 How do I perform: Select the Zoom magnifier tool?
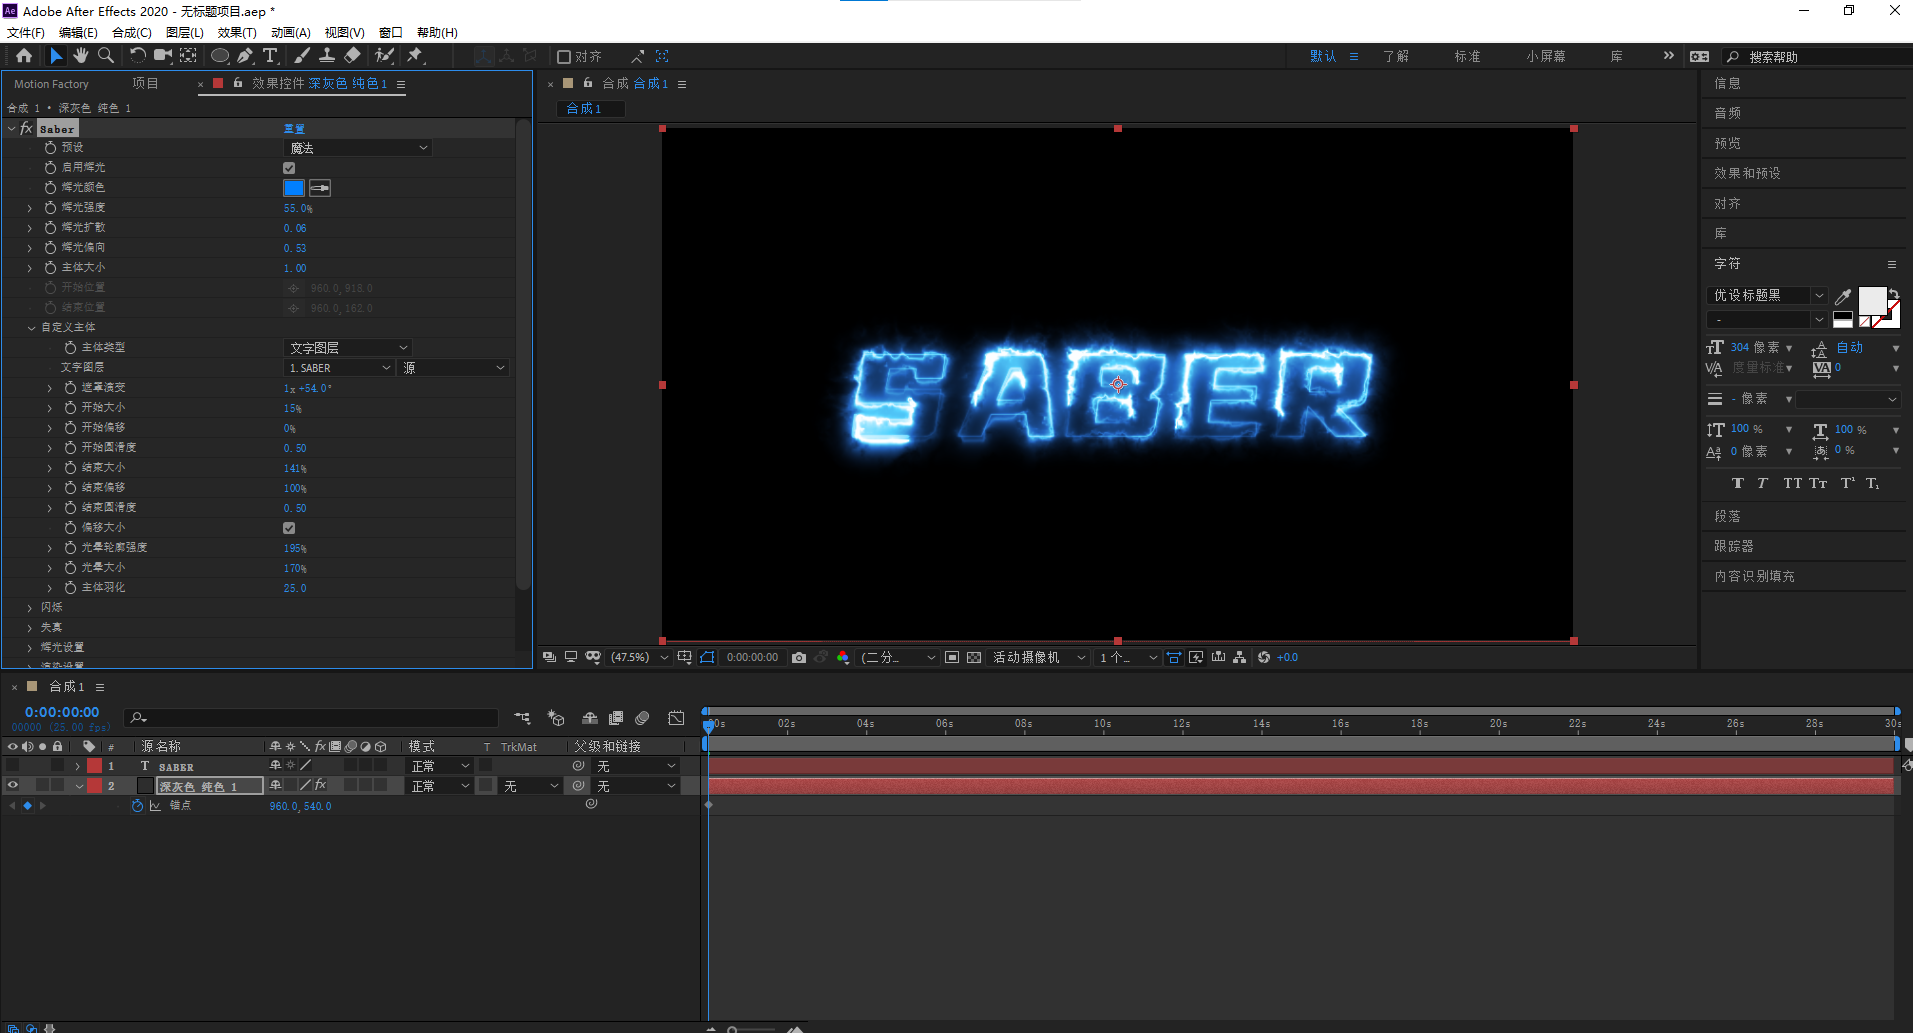click(105, 56)
